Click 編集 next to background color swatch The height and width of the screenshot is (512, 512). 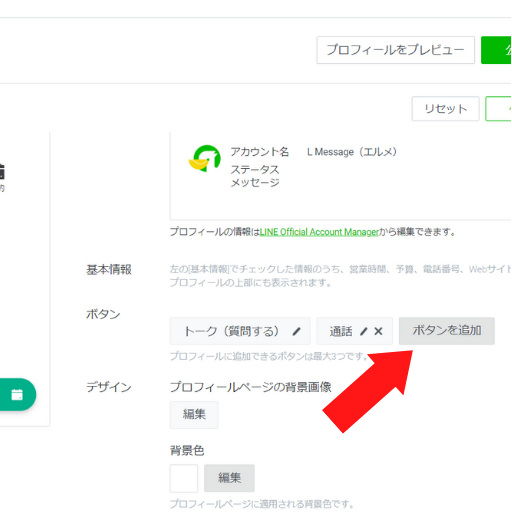click(x=229, y=478)
